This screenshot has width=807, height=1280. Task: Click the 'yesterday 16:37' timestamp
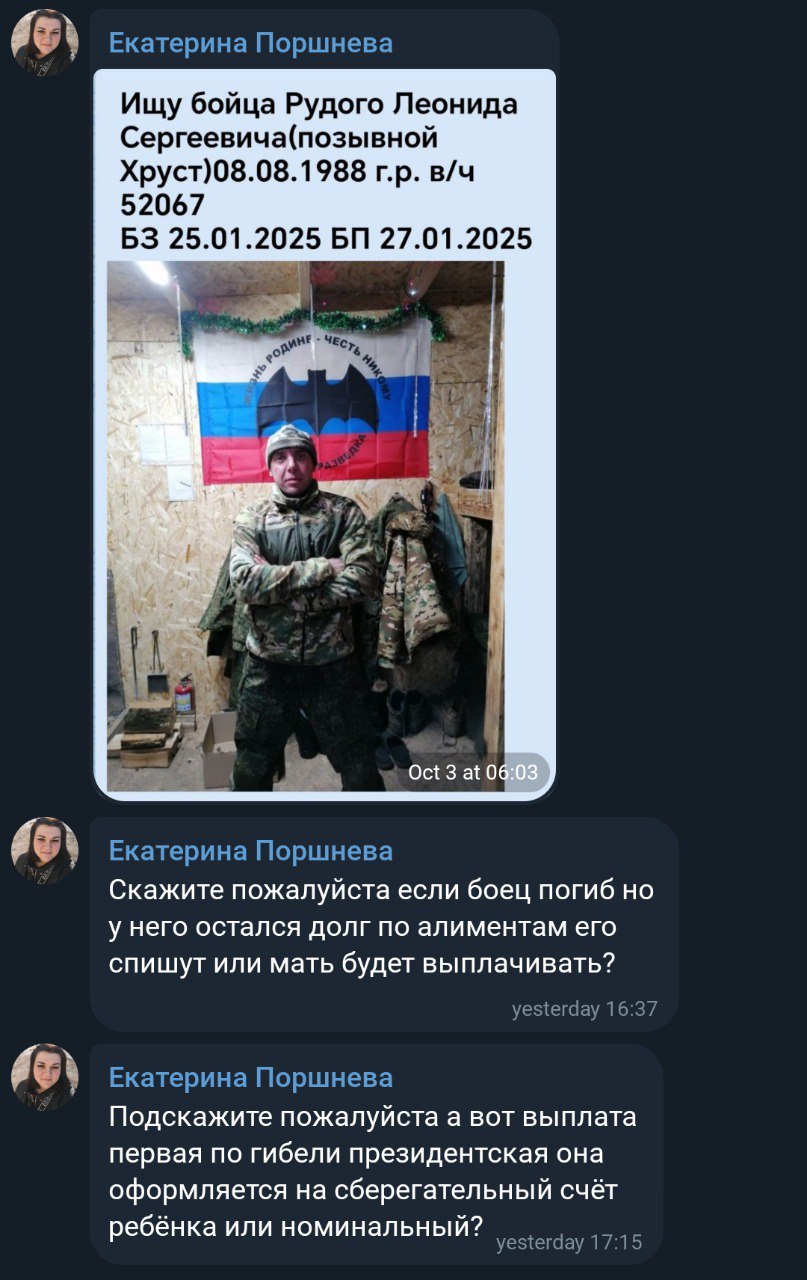[585, 1009]
